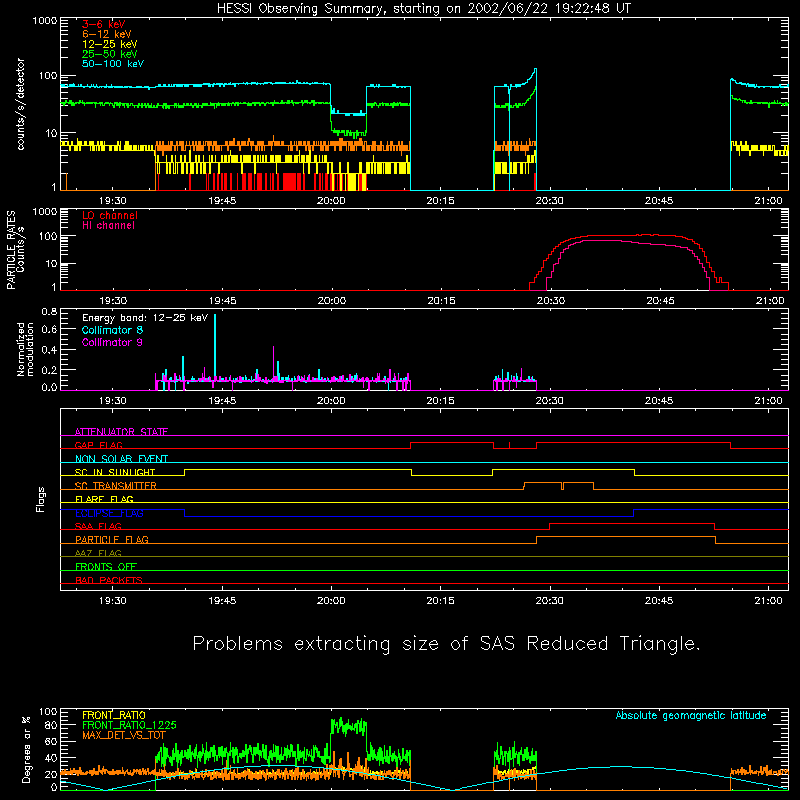Screen dimensions: 800x800
Task: Click the "0.8" value on the modulation axis
Action: (49, 311)
